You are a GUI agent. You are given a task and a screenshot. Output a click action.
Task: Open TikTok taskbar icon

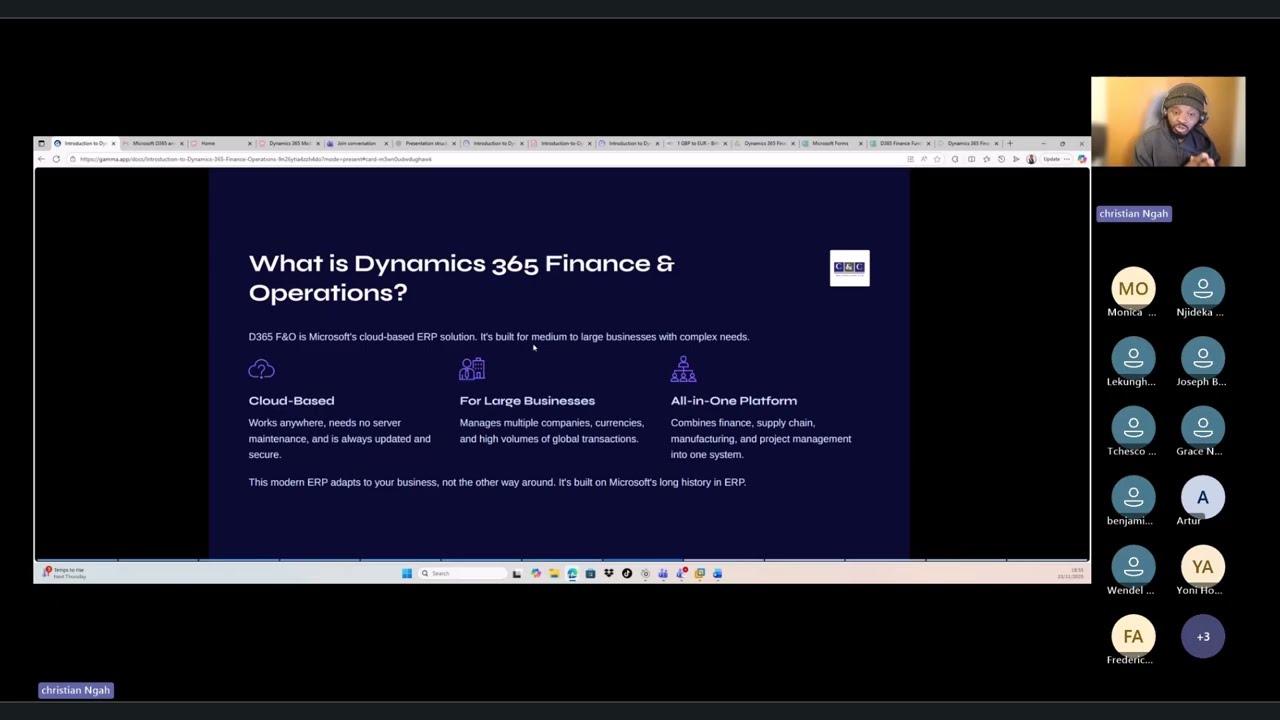(627, 573)
